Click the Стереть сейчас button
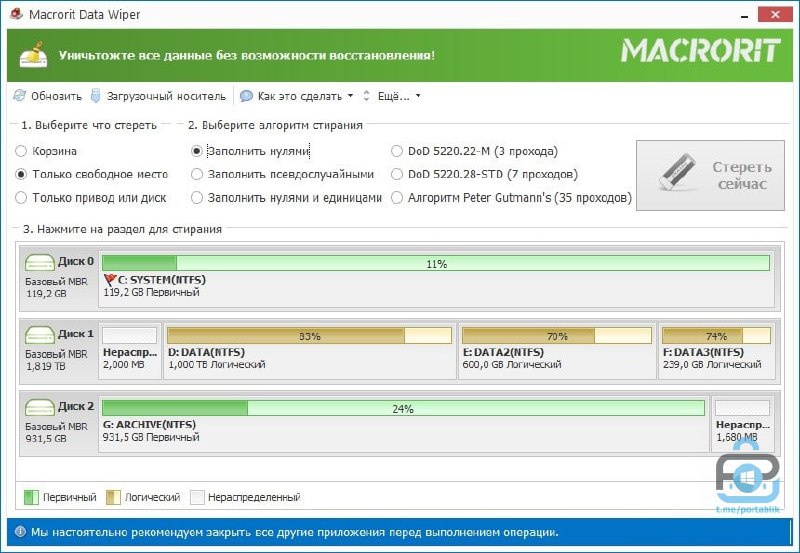This screenshot has width=800, height=553. [x=710, y=175]
